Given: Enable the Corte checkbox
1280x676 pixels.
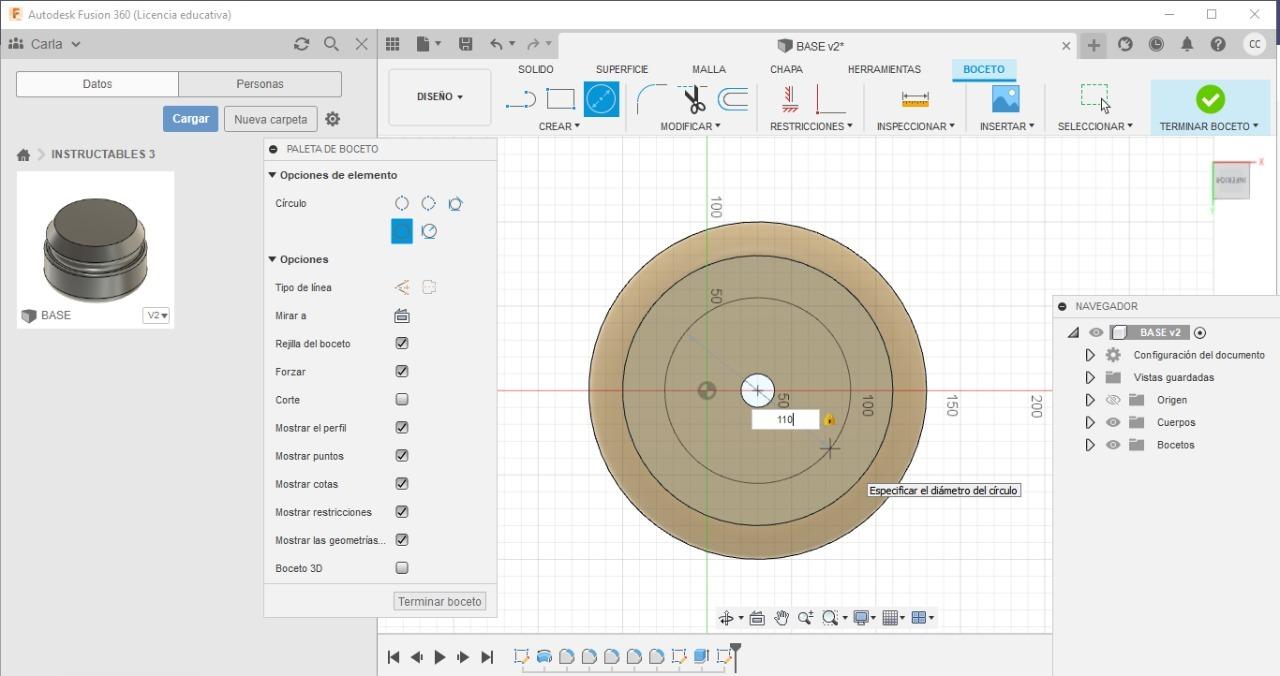Looking at the screenshot, I should (x=402, y=399).
